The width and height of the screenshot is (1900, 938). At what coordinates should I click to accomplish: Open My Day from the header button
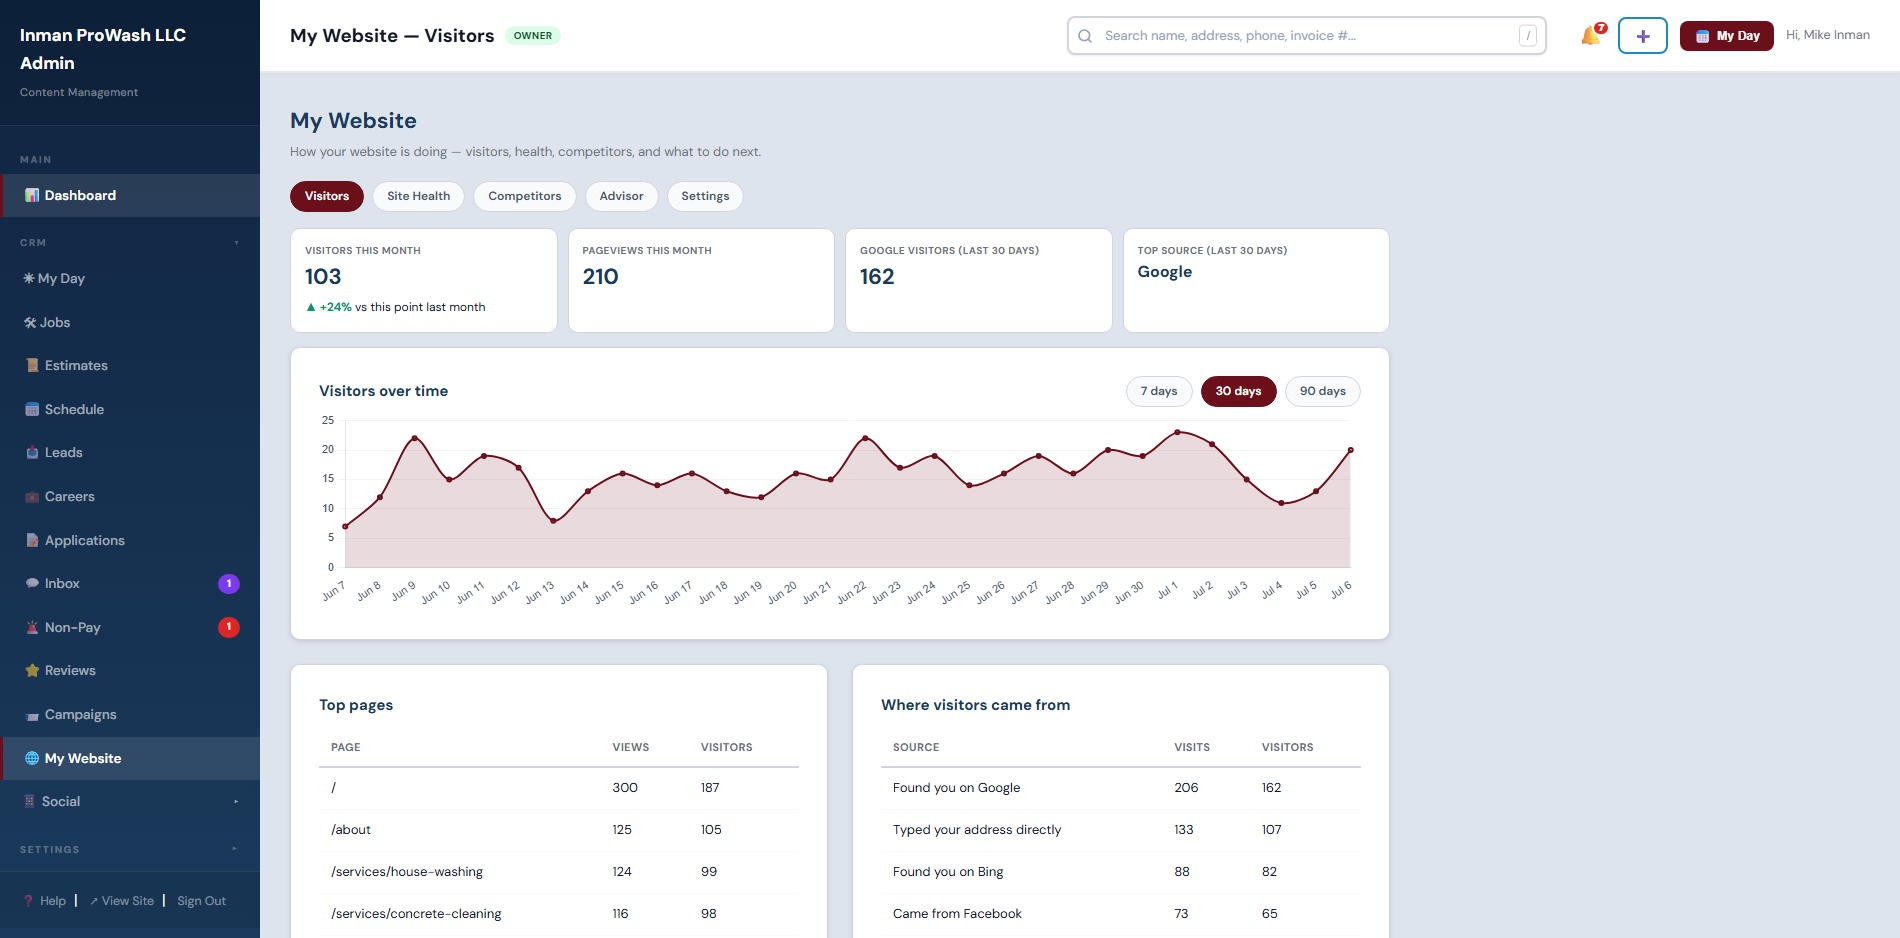pyautogui.click(x=1727, y=36)
